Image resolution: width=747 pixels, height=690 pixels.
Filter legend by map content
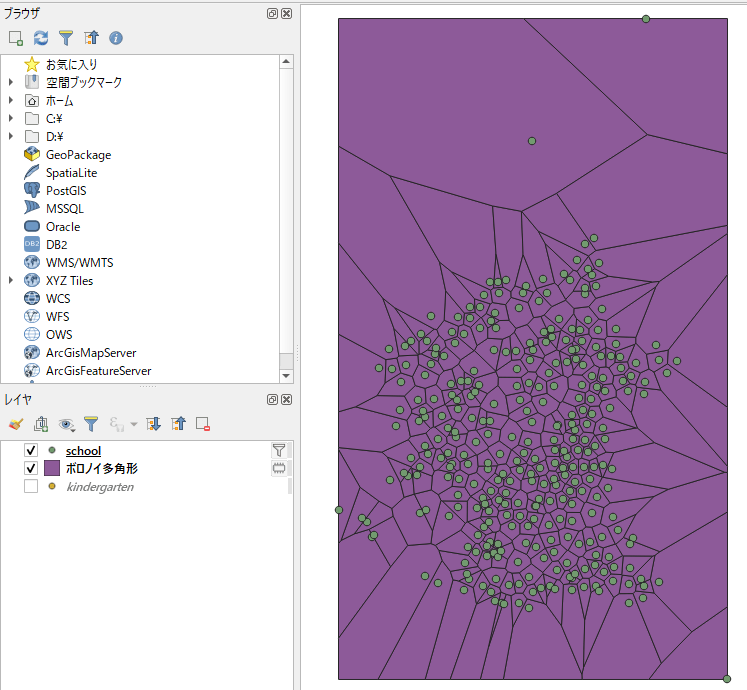click(91, 424)
